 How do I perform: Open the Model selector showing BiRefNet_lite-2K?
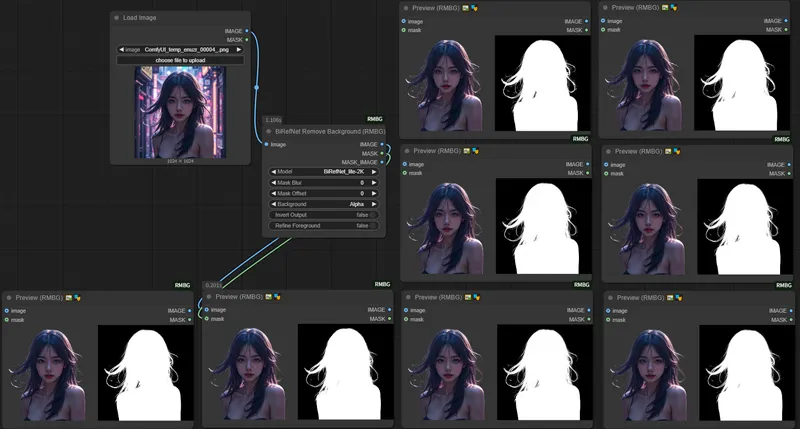point(324,172)
